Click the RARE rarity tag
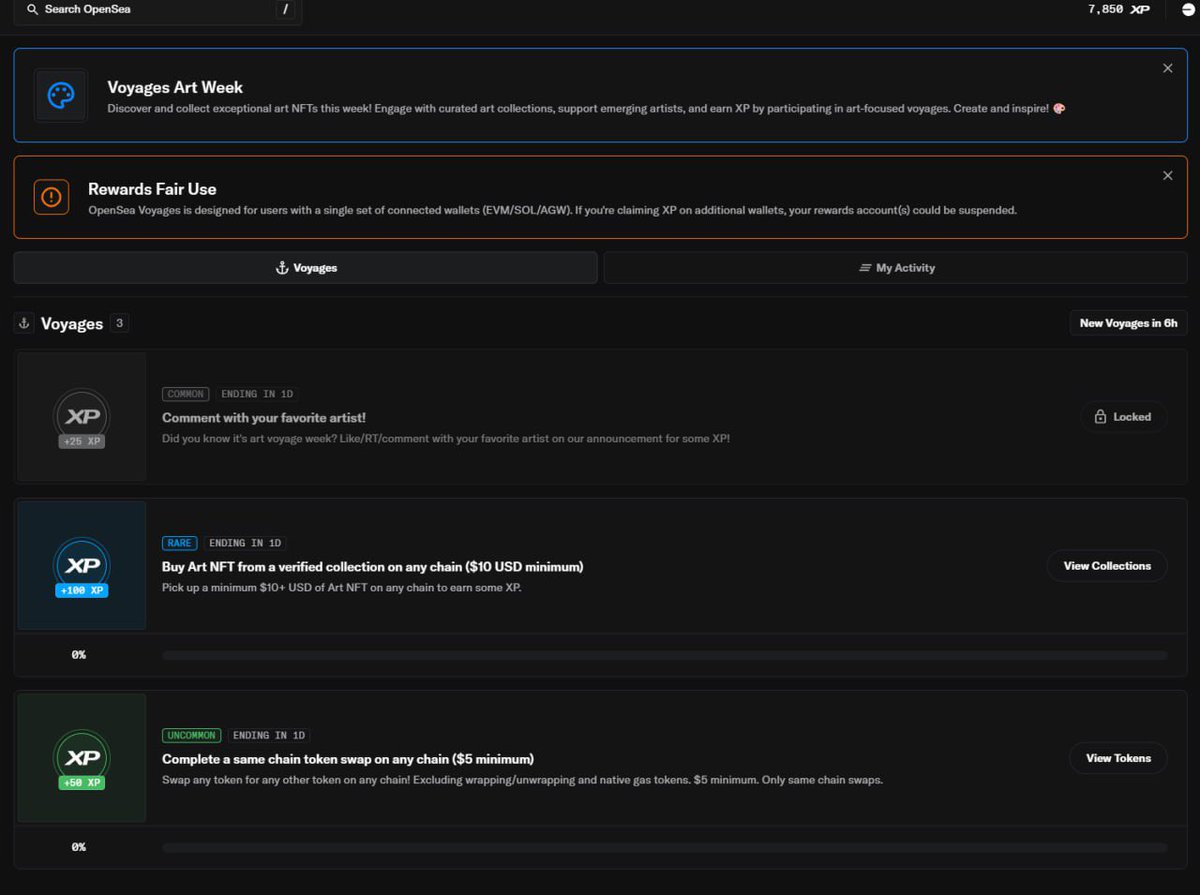 180,543
